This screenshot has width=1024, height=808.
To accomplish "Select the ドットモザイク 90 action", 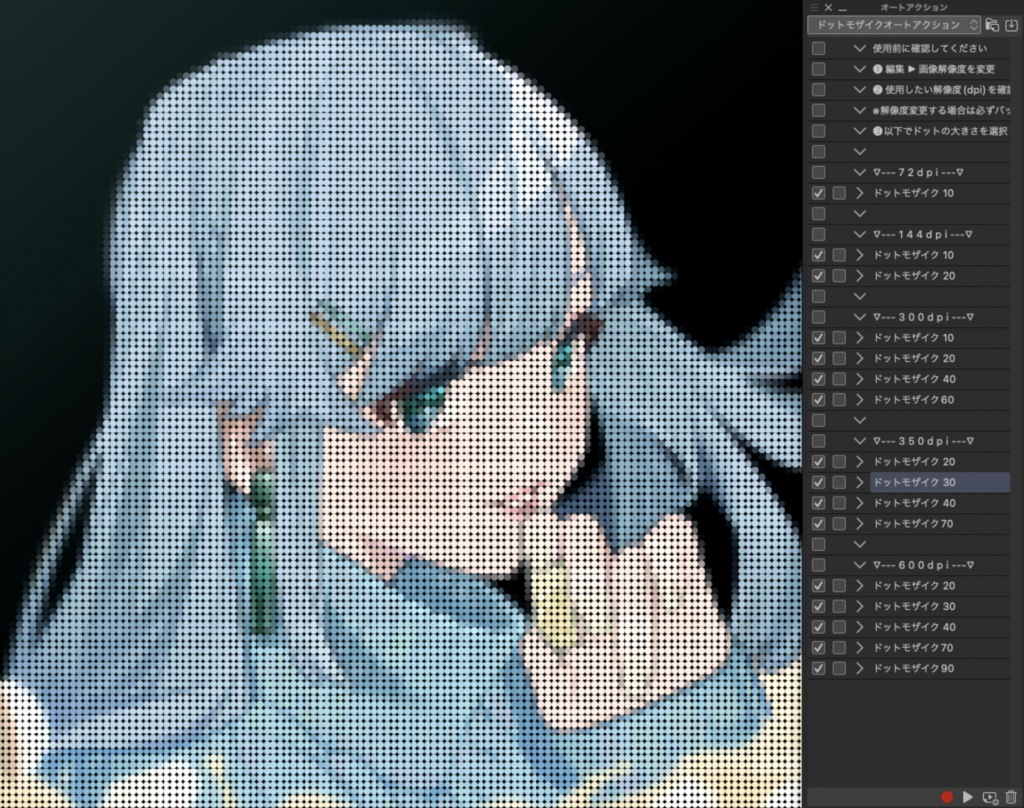I will 914,668.
